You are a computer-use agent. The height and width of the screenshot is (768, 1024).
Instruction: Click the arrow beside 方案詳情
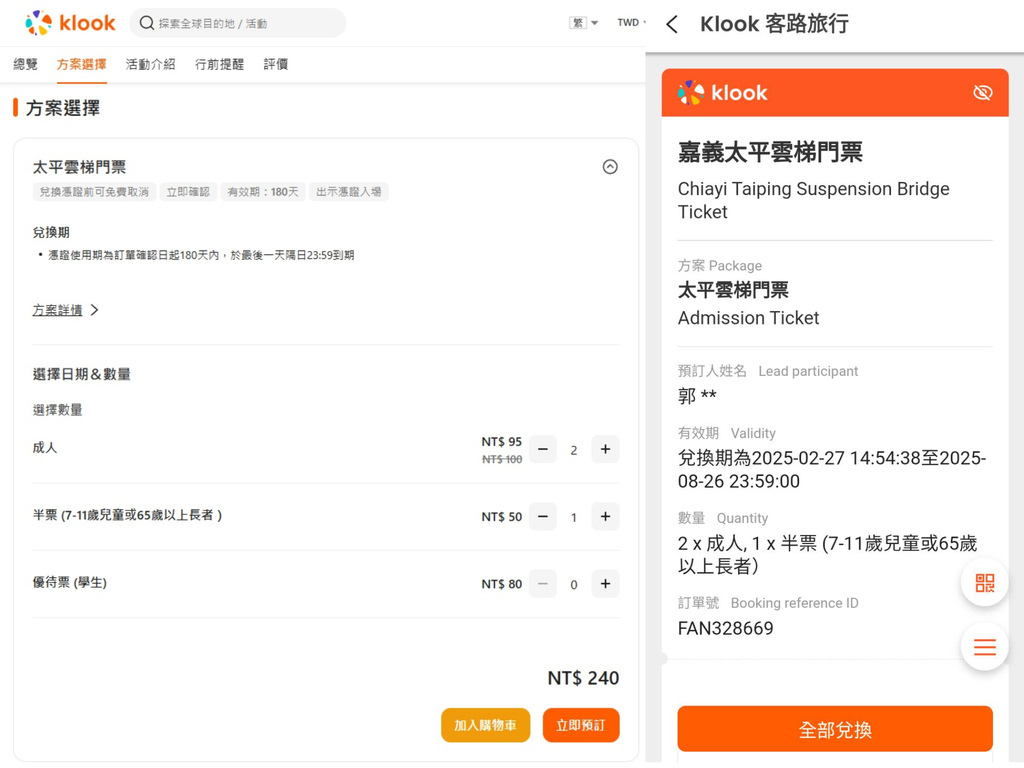94,310
